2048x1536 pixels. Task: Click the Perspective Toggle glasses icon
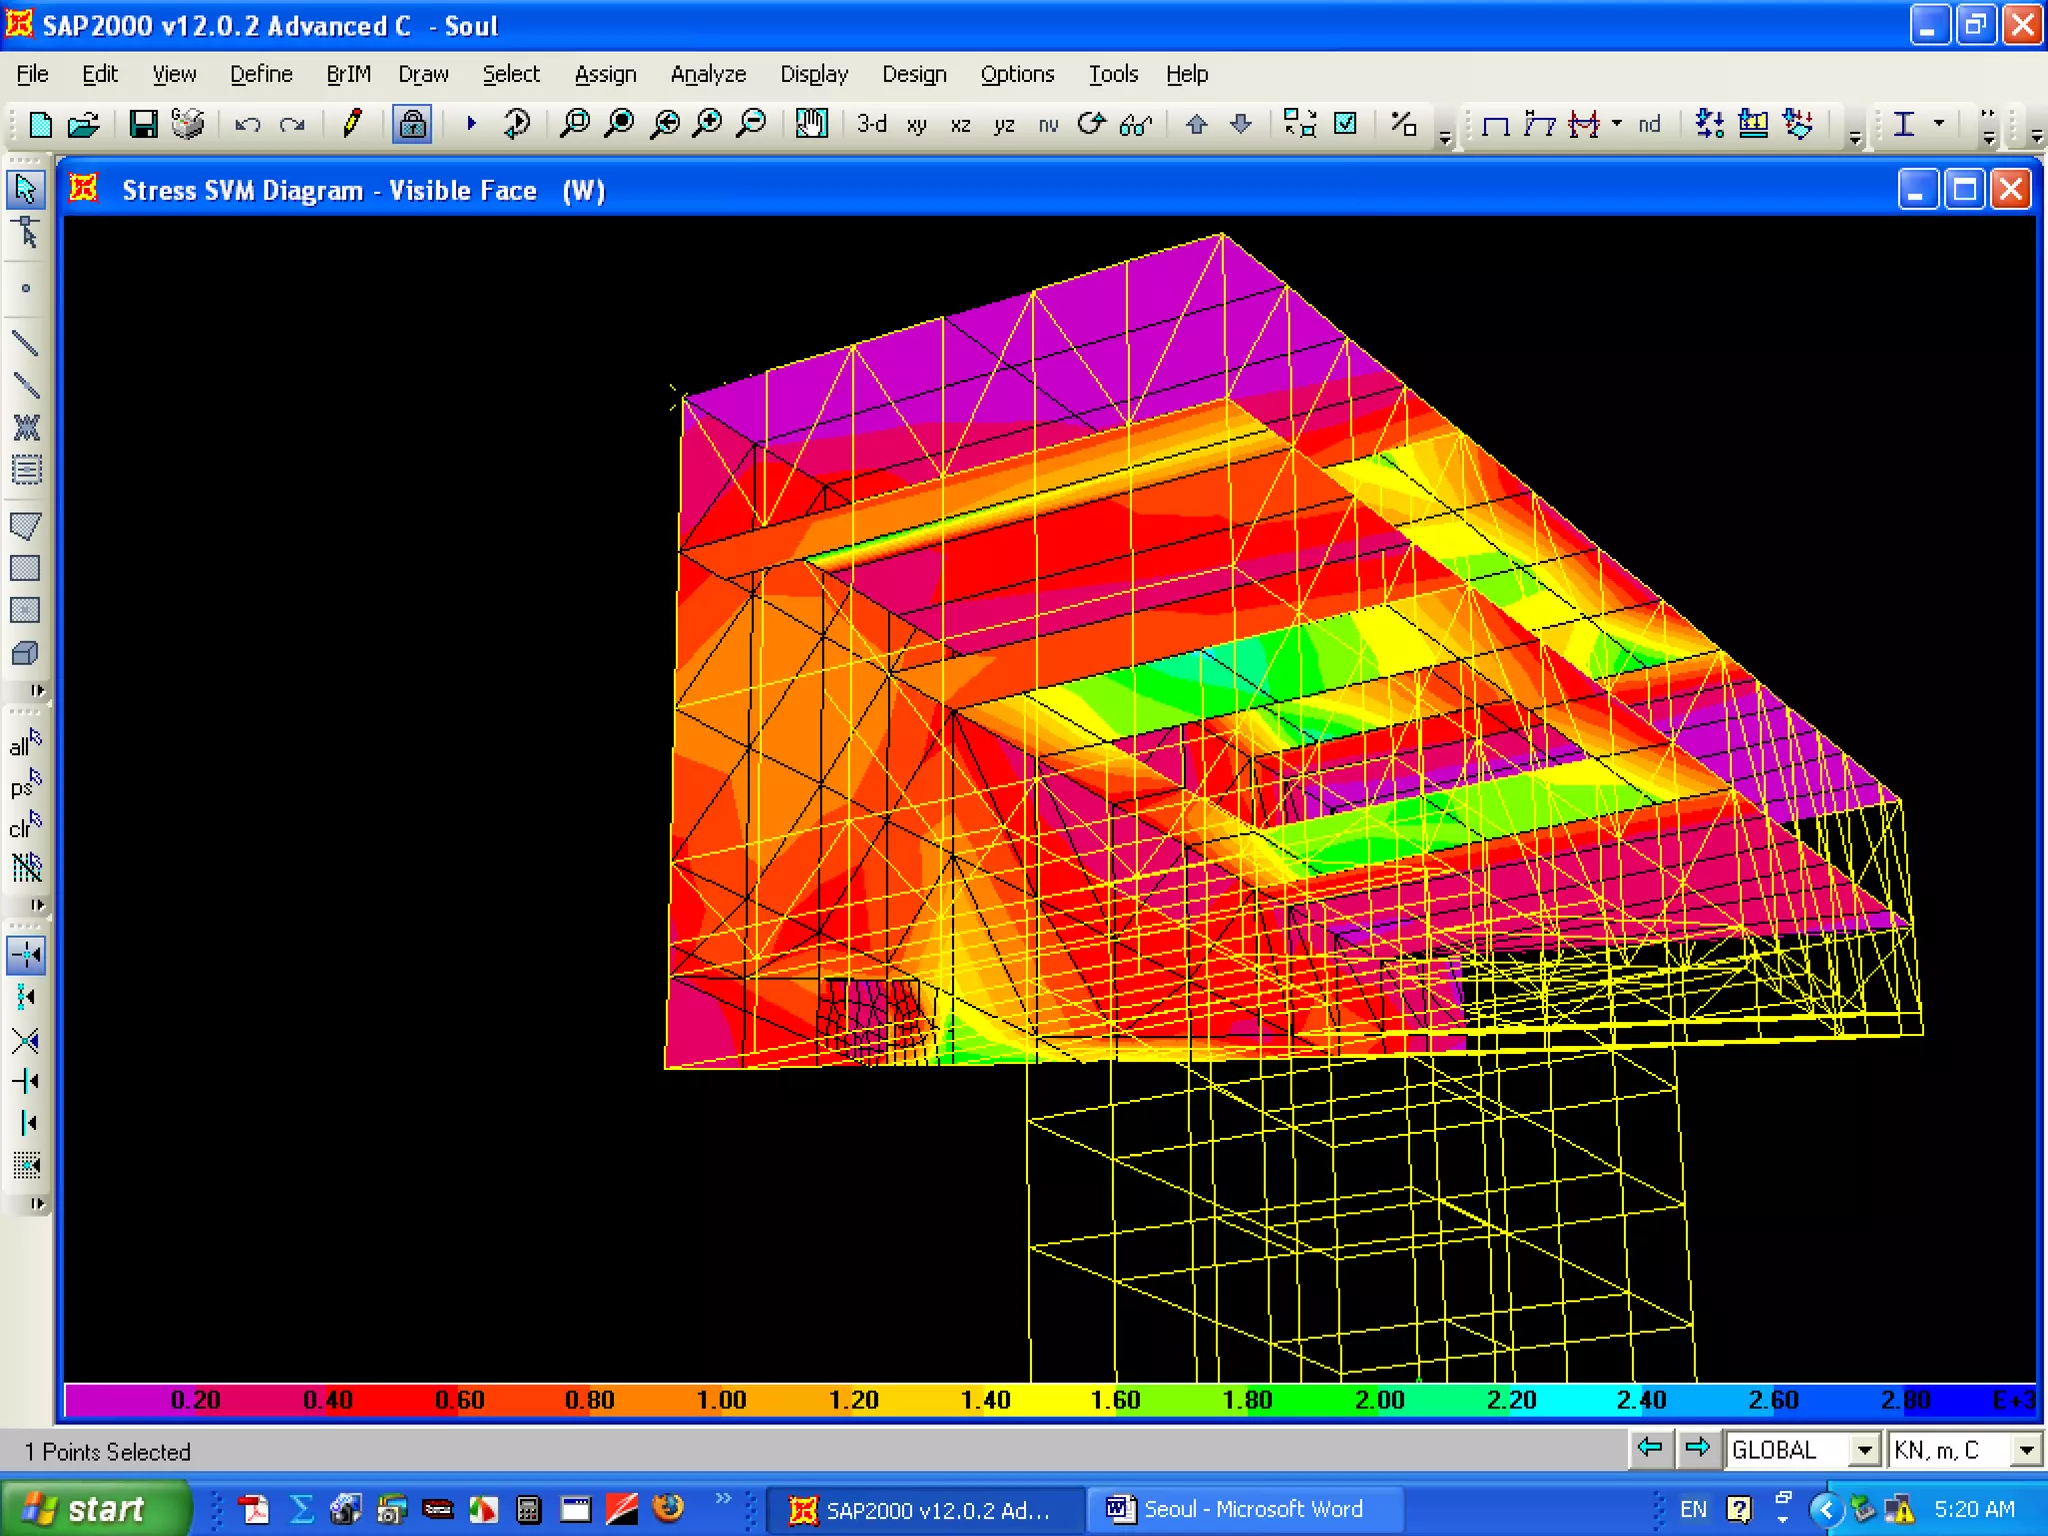(x=1136, y=125)
